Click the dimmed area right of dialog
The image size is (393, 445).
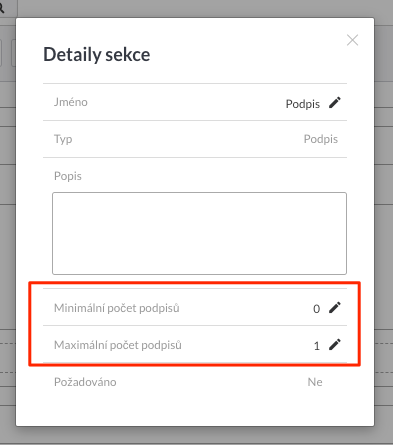click(384, 220)
